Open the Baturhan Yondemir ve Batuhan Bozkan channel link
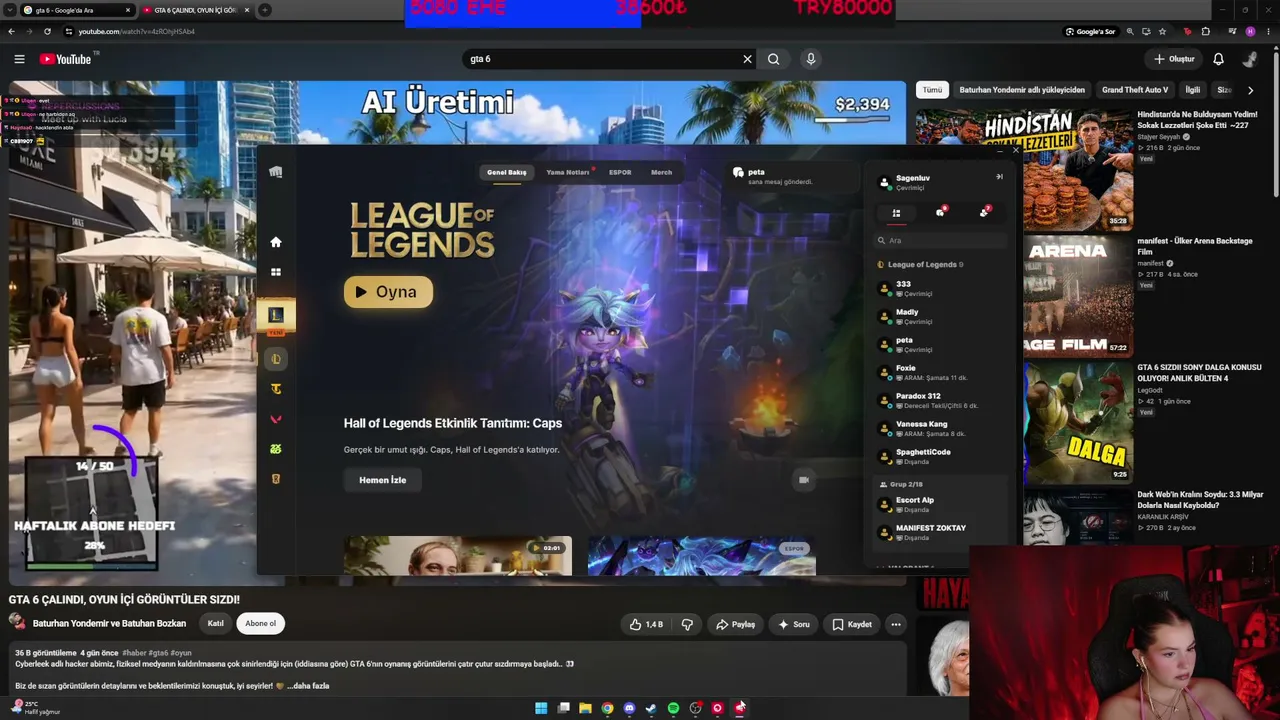The image size is (1280, 720). tap(109, 624)
